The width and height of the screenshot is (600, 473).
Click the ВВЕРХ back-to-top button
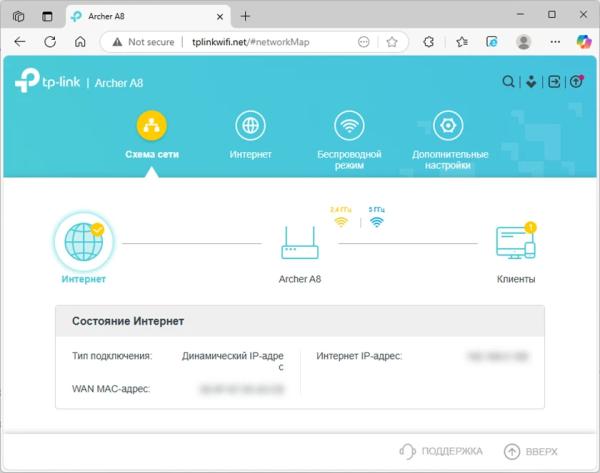point(531,452)
